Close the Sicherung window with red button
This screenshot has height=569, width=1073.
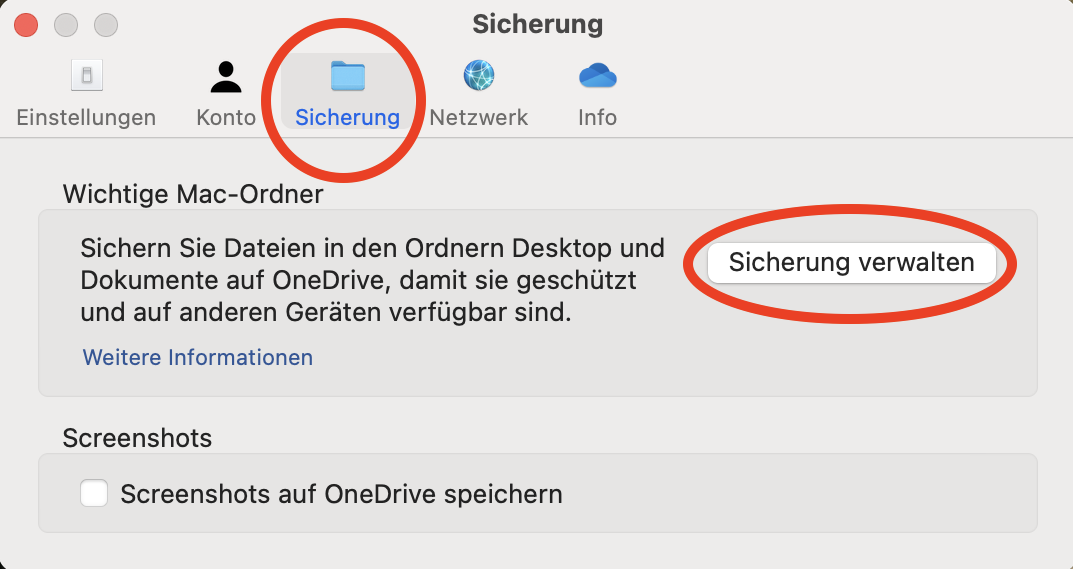(26, 24)
